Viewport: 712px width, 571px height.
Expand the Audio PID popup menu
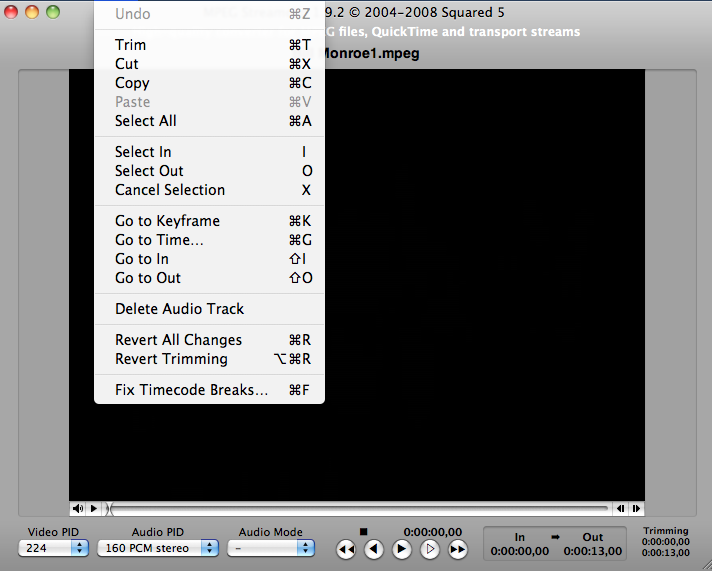(x=158, y=548)
